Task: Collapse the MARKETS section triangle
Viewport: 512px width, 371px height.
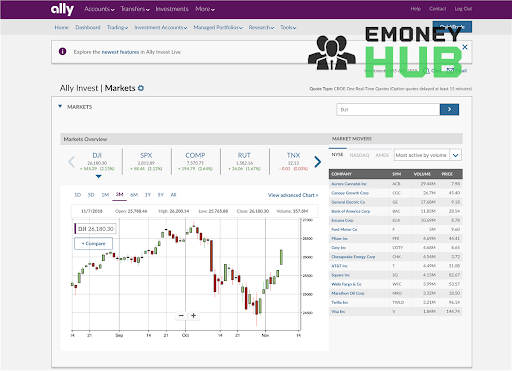Action: [x=60, y=106]
